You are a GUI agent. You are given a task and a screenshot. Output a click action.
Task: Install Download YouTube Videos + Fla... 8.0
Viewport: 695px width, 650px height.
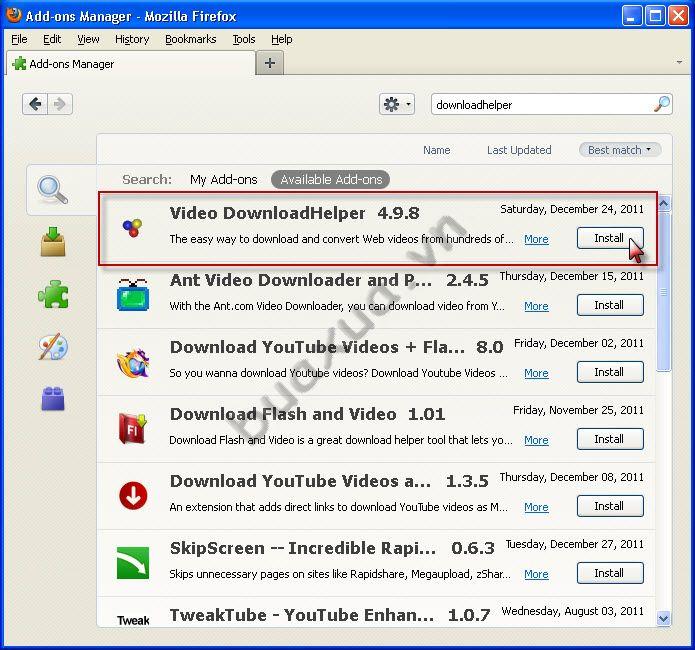pyautogui.click(x=610, y=372)
